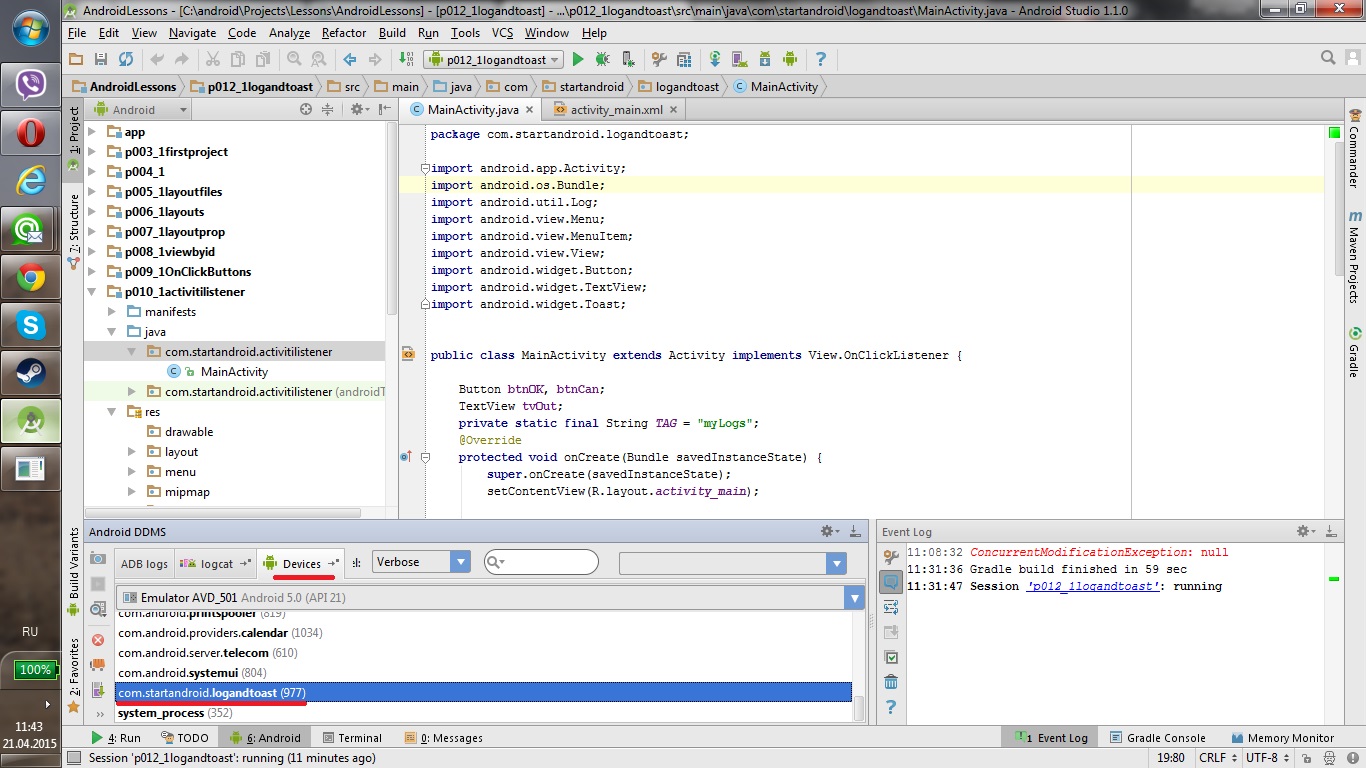The image size is (1366, 768).
Task: Click DDMS screen capture camera icon
Action: (x=98, y=558)
